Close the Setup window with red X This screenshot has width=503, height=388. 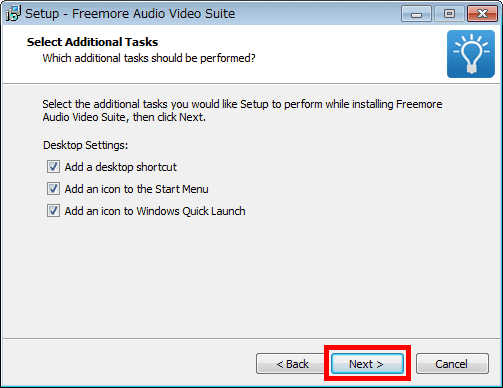pyautogui.click(x=482, y=14)
